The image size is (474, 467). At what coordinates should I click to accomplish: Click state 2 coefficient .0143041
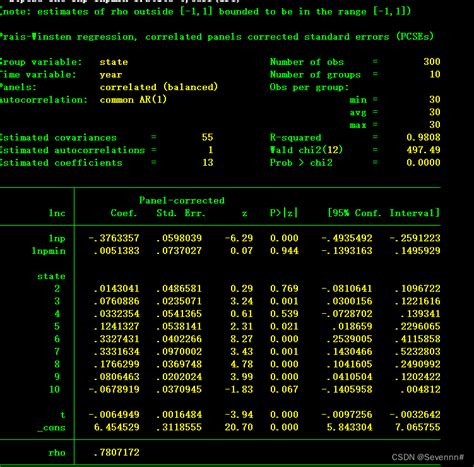[x=116, y=289]
